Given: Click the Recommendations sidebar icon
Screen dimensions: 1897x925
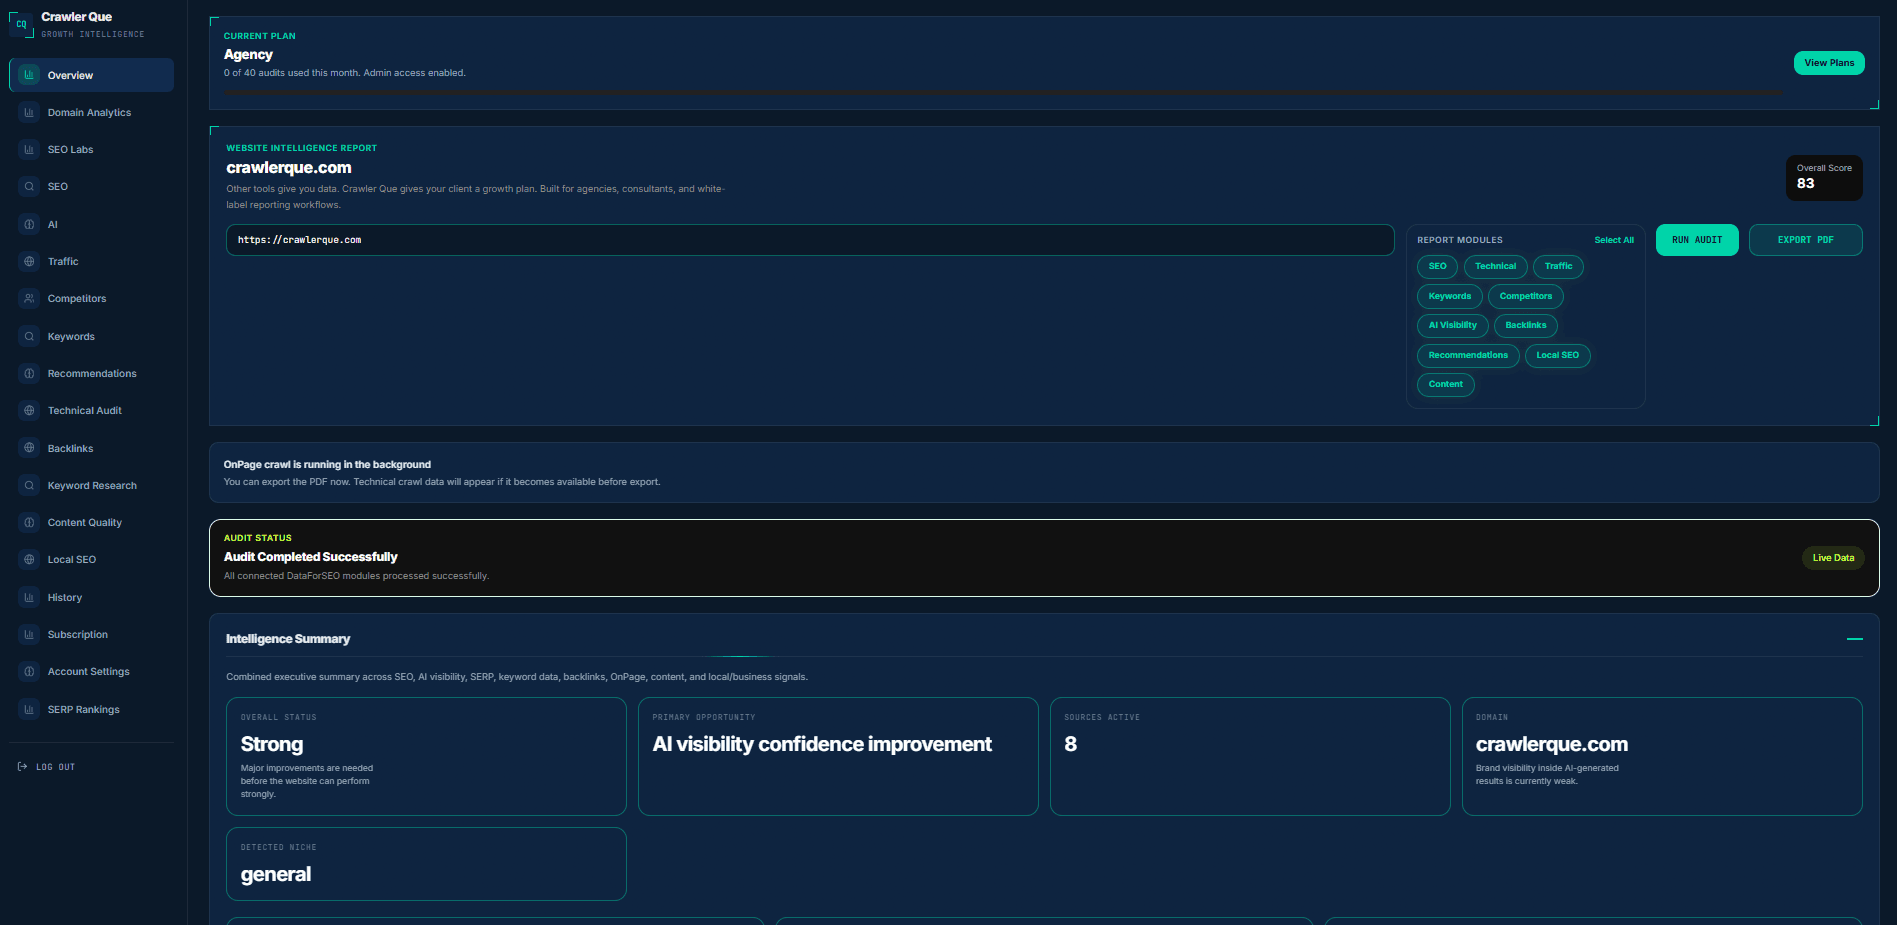Looking at the screenshot, I should pos(29,373).
